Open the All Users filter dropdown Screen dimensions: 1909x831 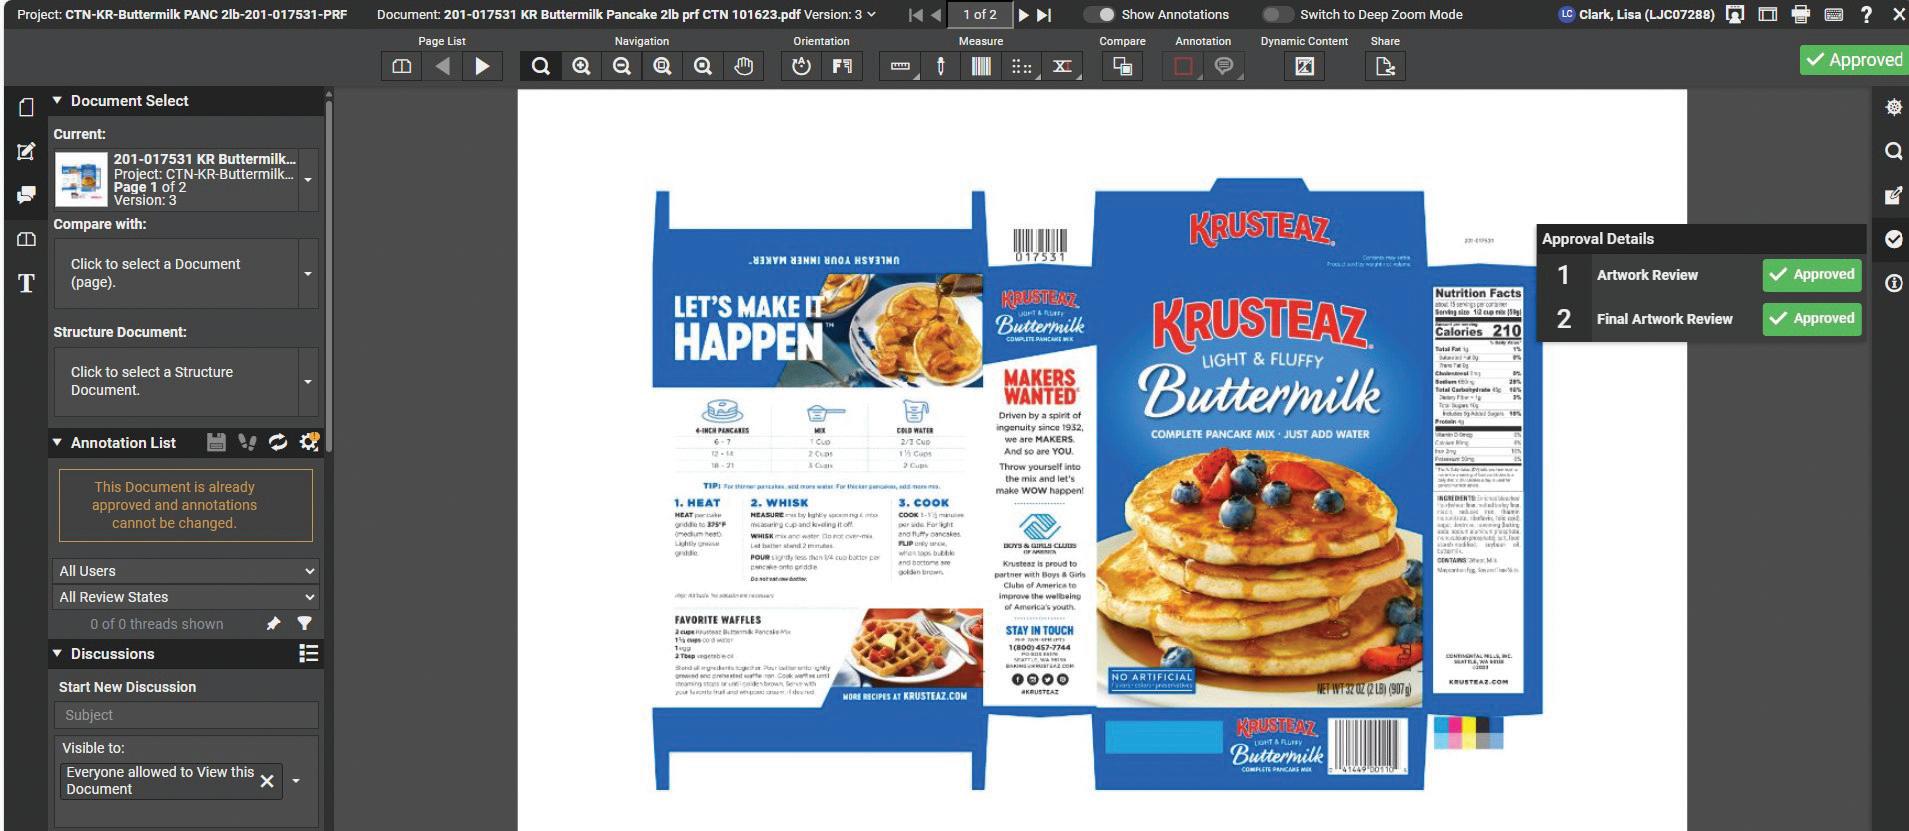187,571
